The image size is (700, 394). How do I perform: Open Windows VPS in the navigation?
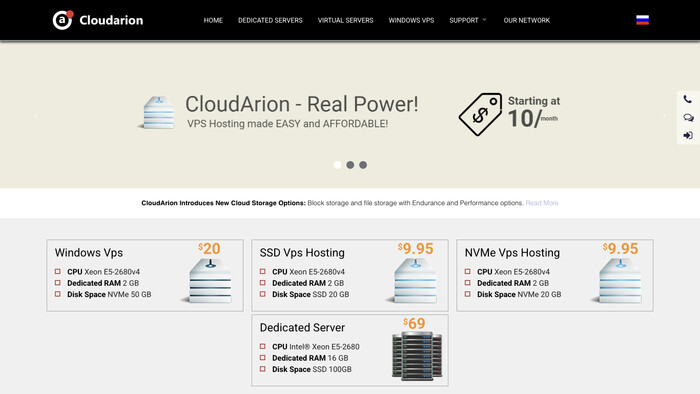[411, 20]
